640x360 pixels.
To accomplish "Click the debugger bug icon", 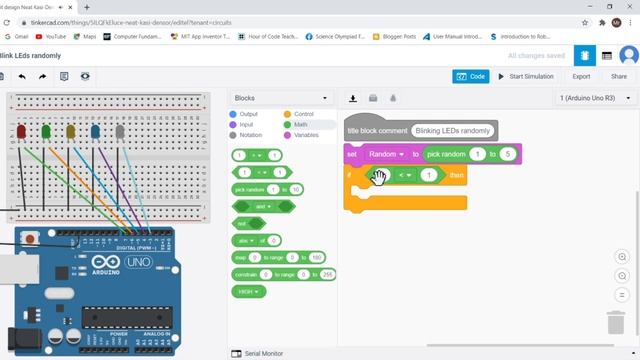I will [393, 98].
